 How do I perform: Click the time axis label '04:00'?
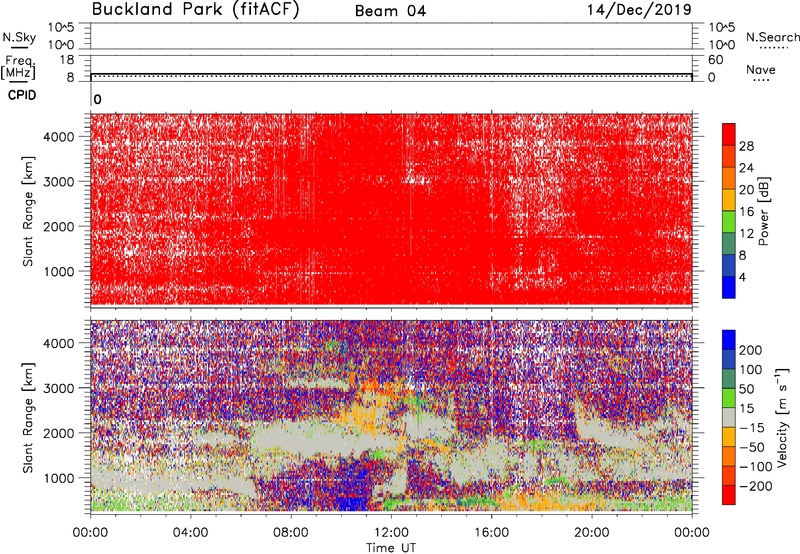(191, 533)
